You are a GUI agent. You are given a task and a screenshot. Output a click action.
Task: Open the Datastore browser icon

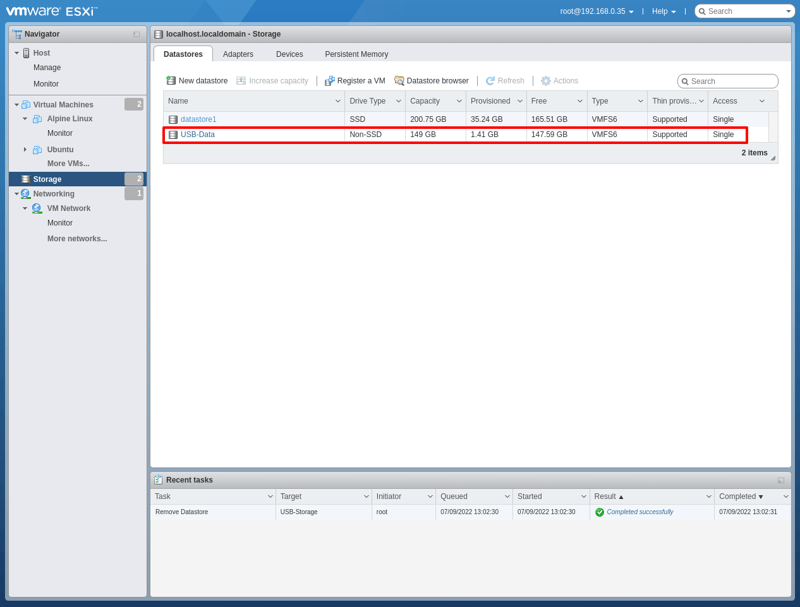point(399,81)
